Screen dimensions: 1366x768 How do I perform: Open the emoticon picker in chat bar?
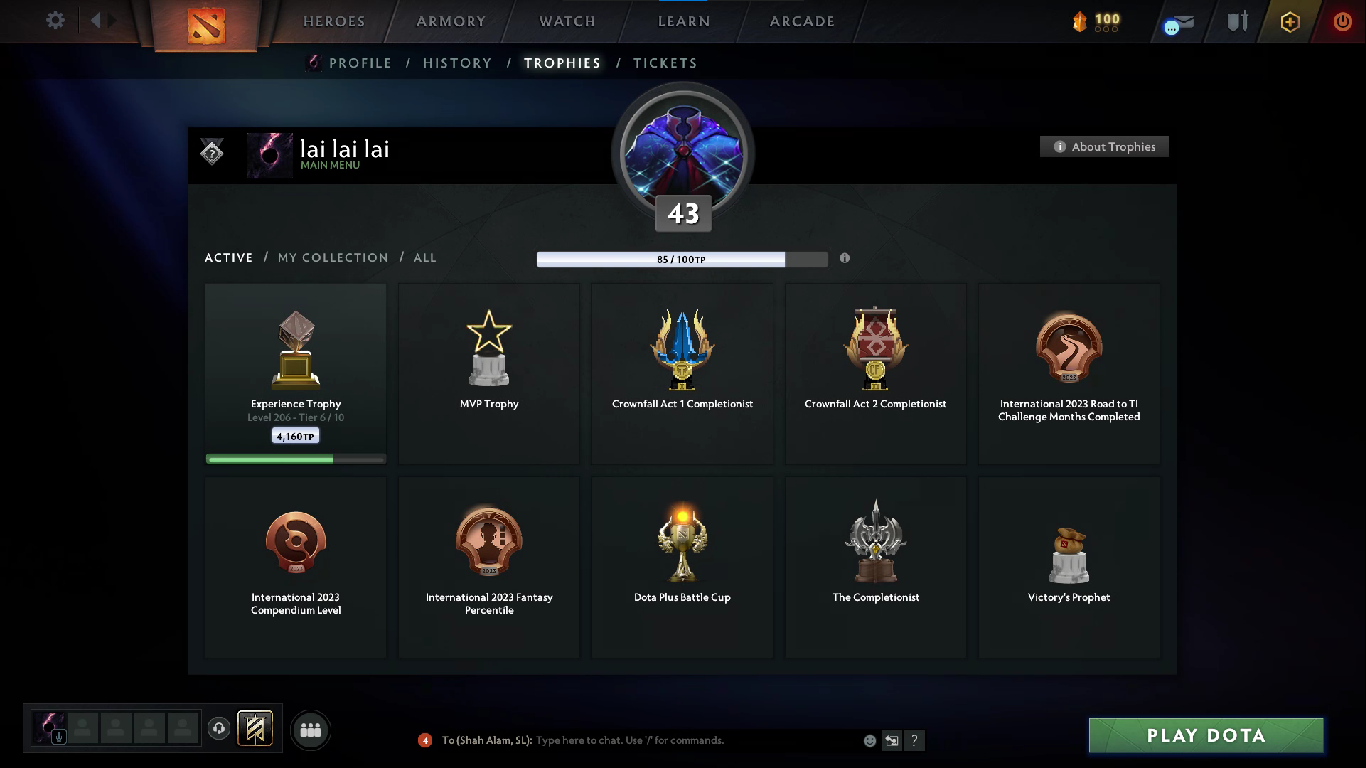pyautogui.click(x=870, y=741)
